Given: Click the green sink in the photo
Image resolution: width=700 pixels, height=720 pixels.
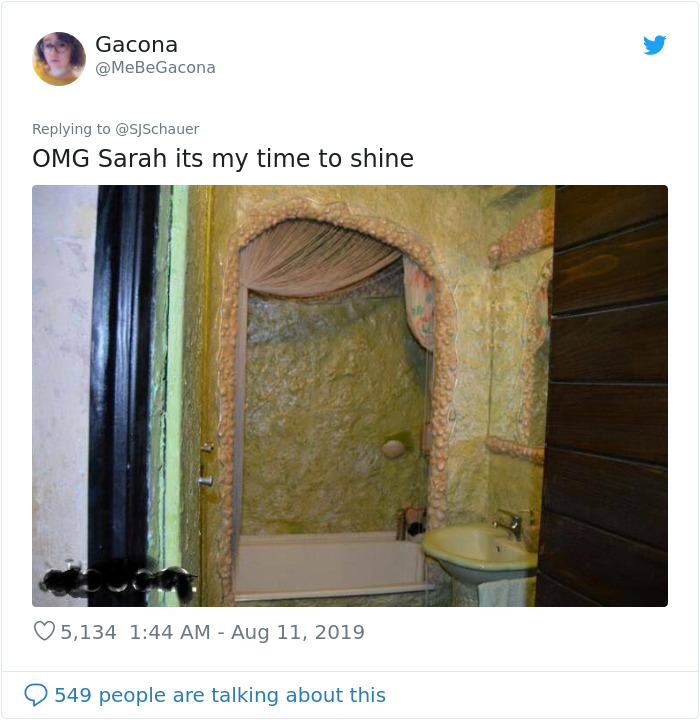Looking at the screenshot, I should [x=478, y=549].
